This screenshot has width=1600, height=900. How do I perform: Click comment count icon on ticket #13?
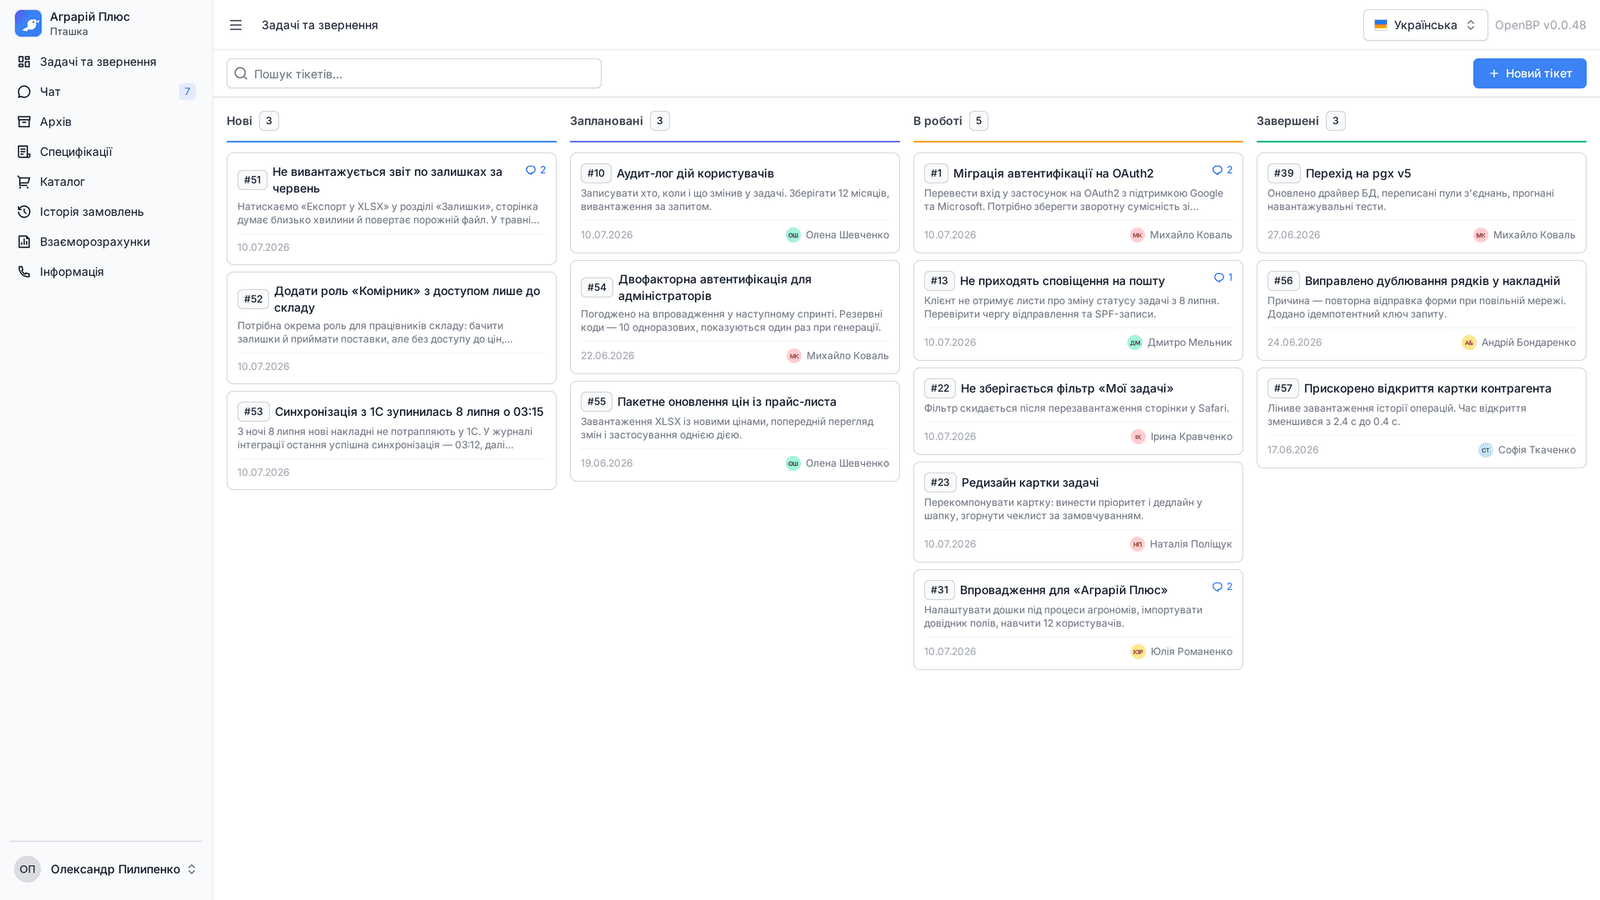(x=1219, y=278)
